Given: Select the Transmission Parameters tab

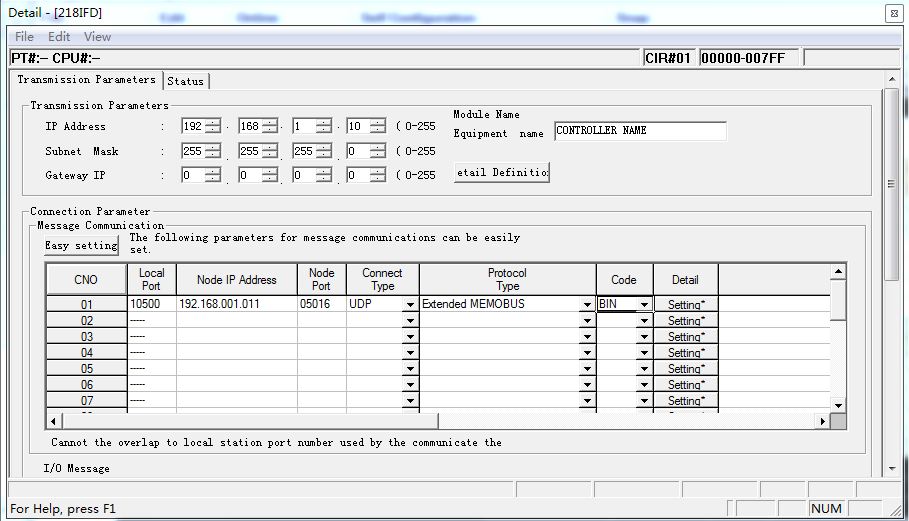Looking at the screenshot, I should 87,80.
